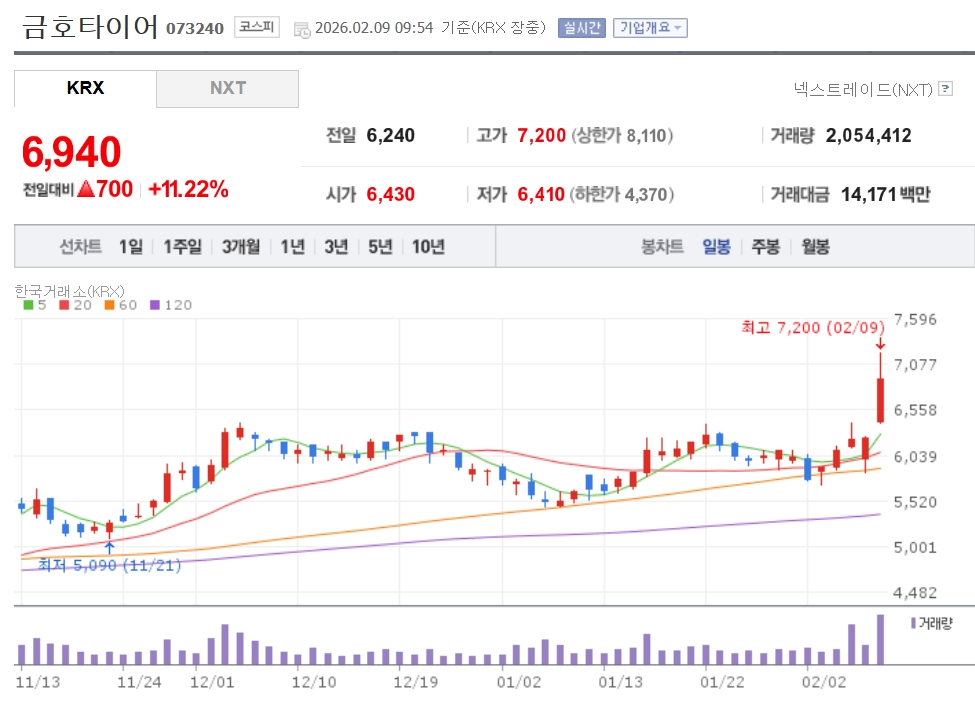This screenshot has width=975, height=711.
Task: Select the KRX tab
Action: pyautogui.click(x=85, y=88)
